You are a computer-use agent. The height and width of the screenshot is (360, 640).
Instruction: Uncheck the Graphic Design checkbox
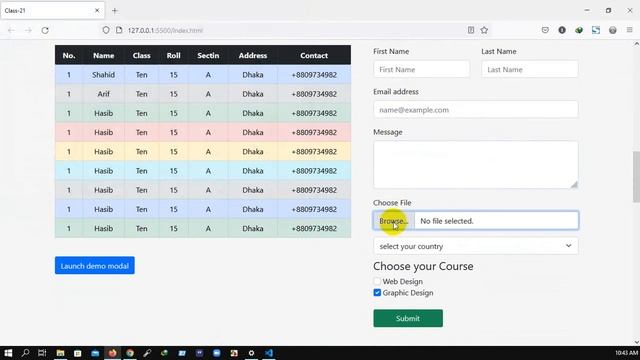377,293
